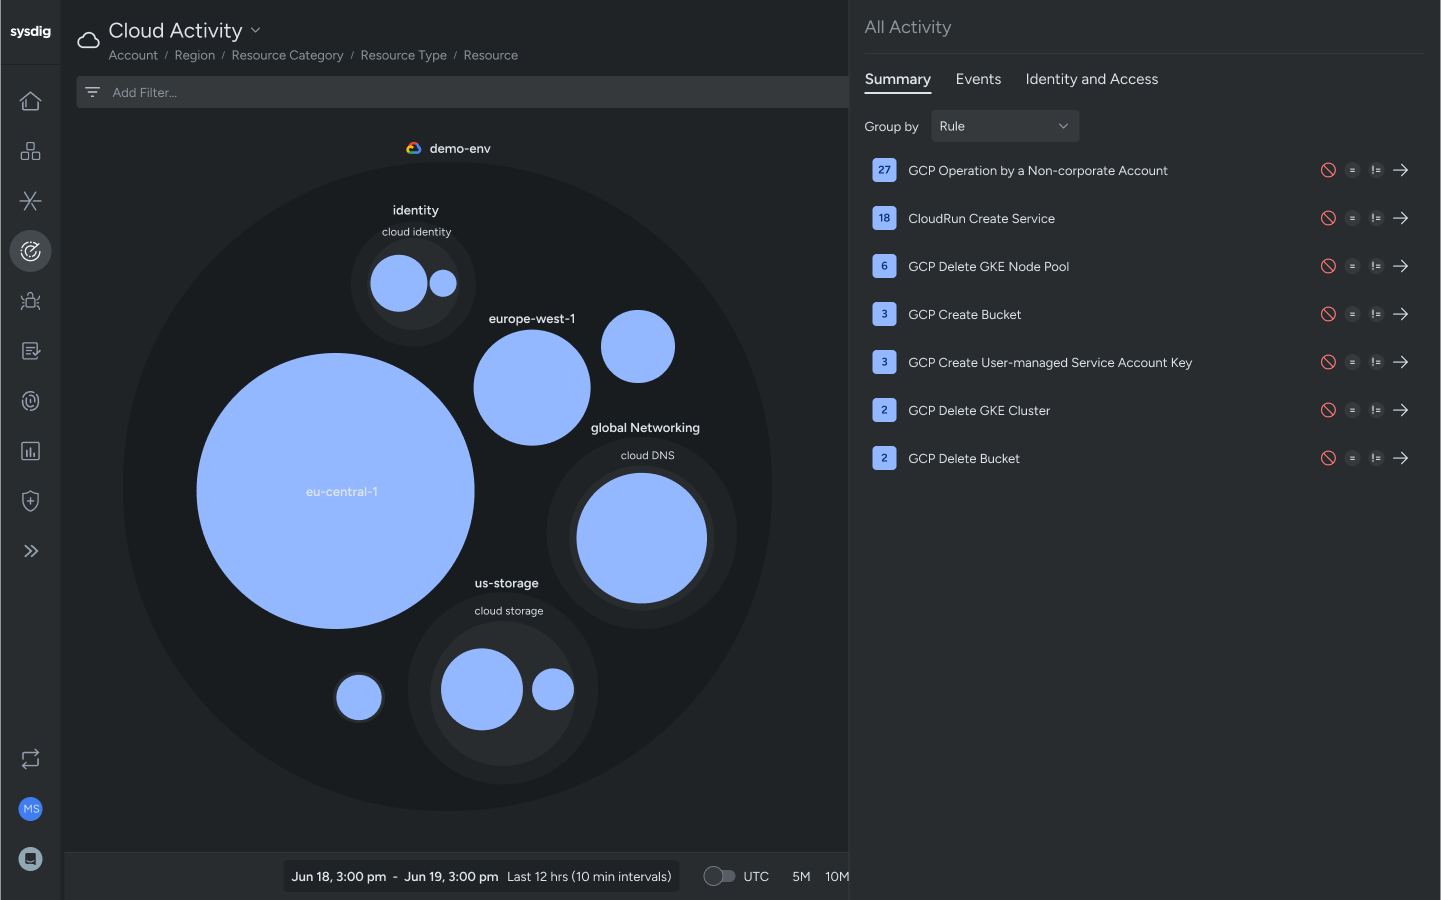Disable the GCP Create Bucket rule
This screenshot has width=1441, height=900.
[x=1328, y=314]
